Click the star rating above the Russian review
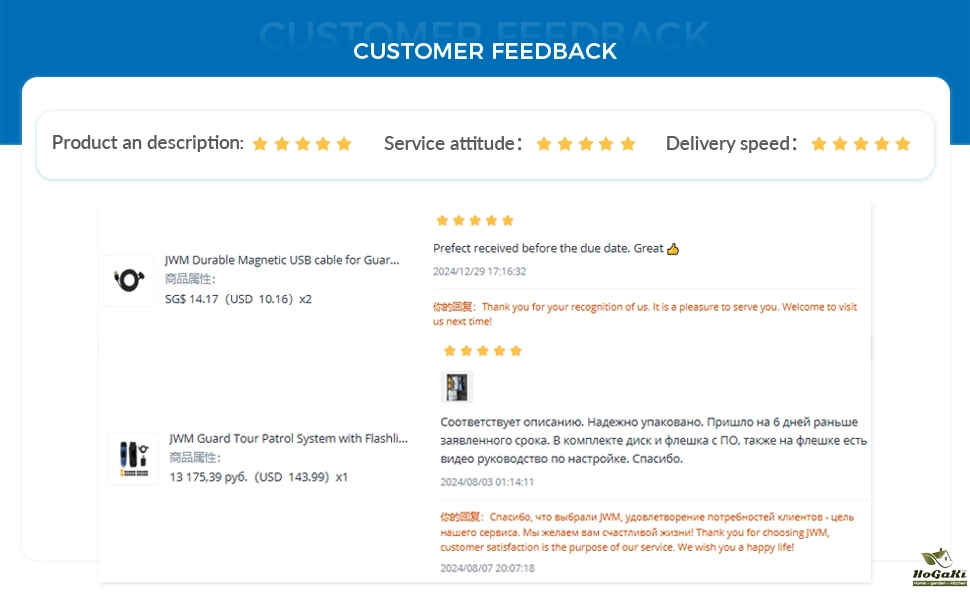 [x=483, y=351]
